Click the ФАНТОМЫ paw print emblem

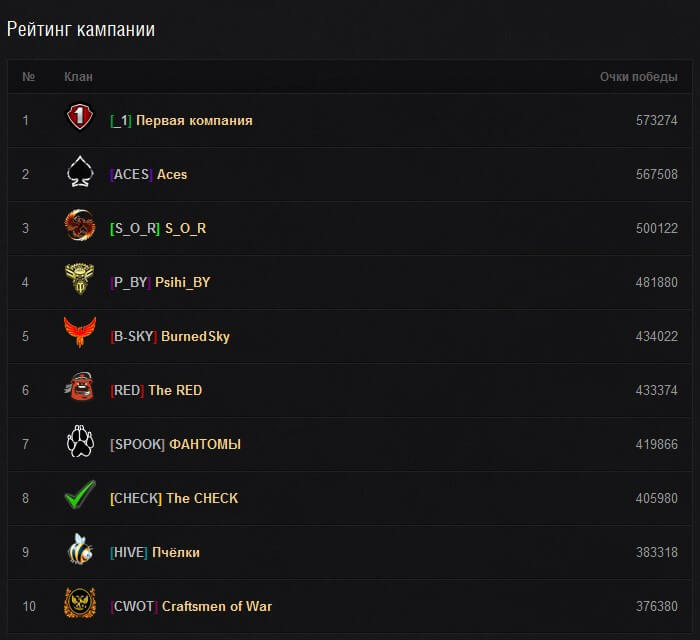tap(80, 442)
